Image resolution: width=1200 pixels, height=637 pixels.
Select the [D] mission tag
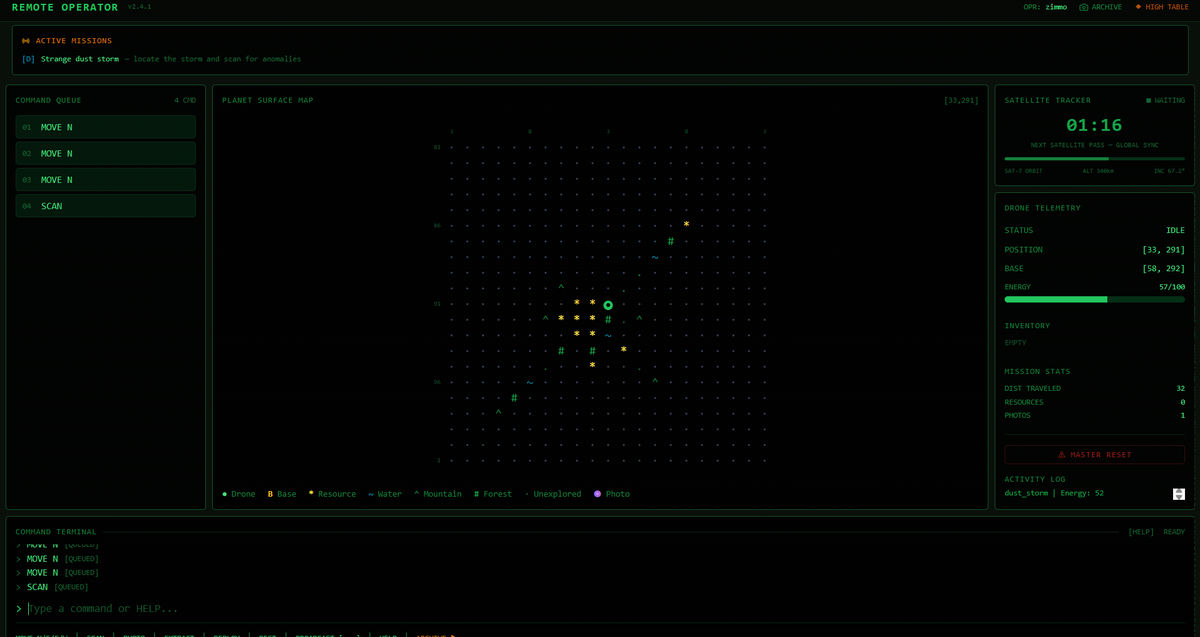click(28, 59)
